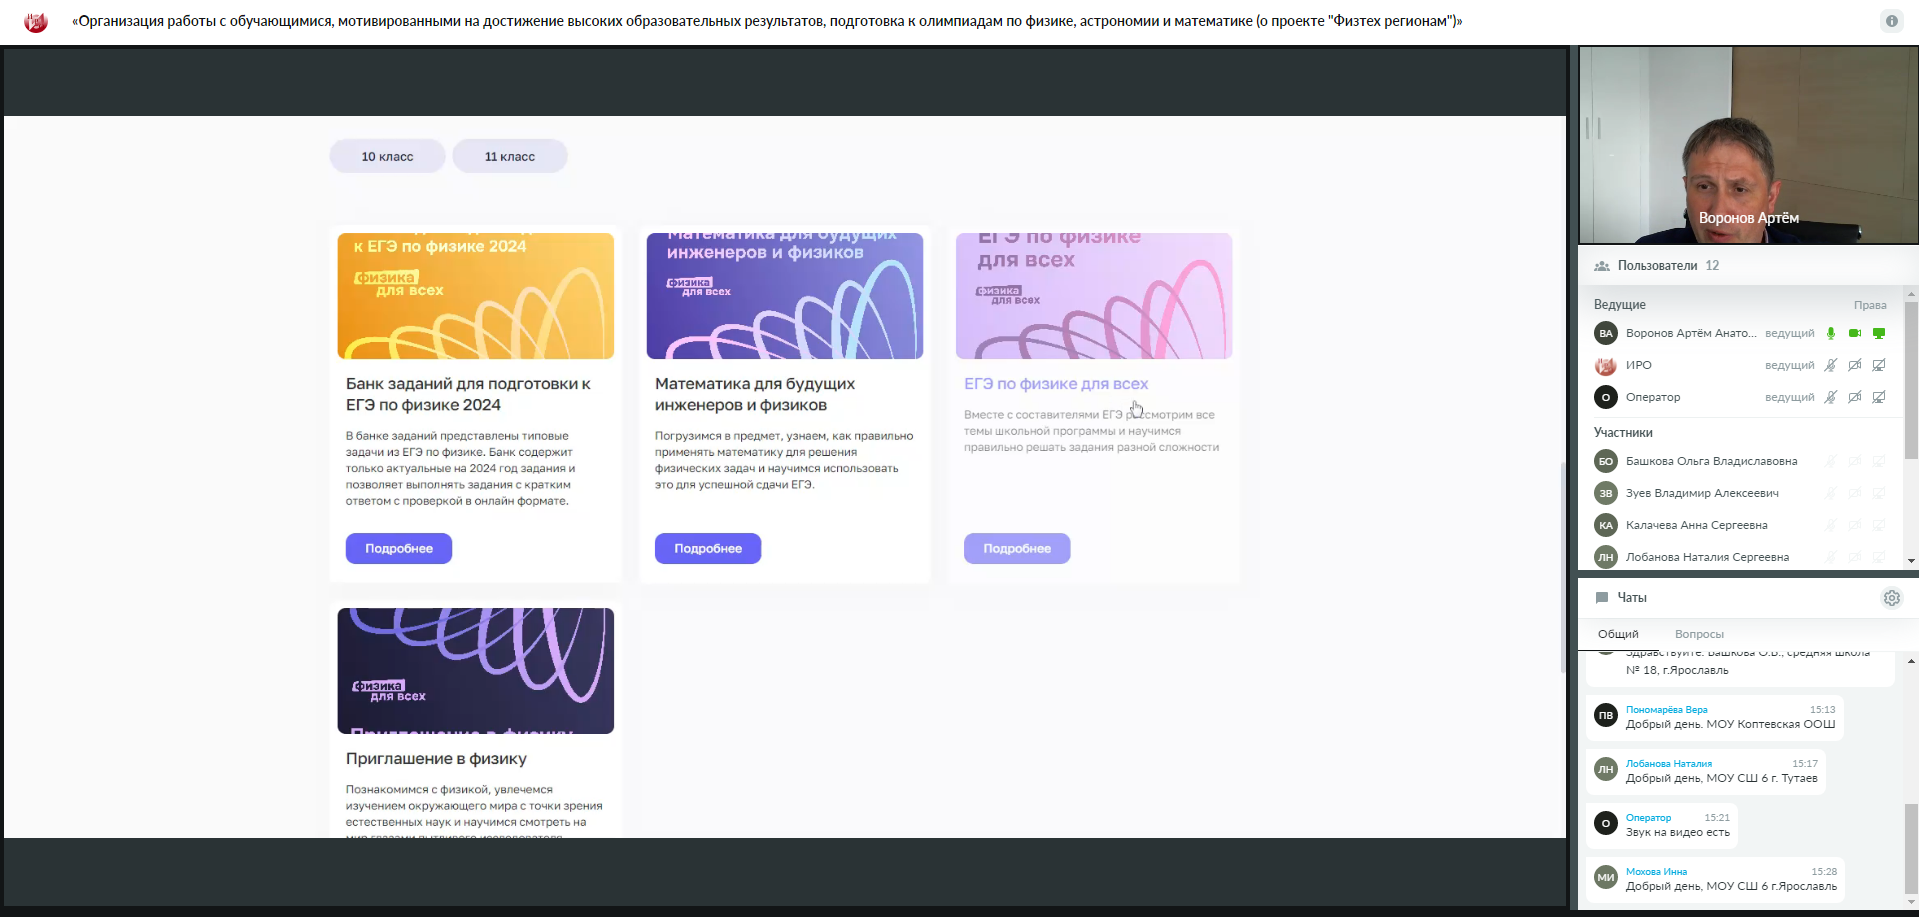Click microphone icon for Башкова Ольга Владиславовна
Screen dimensions: 1919x917
pyautogui.click(x=1831, y=462)
